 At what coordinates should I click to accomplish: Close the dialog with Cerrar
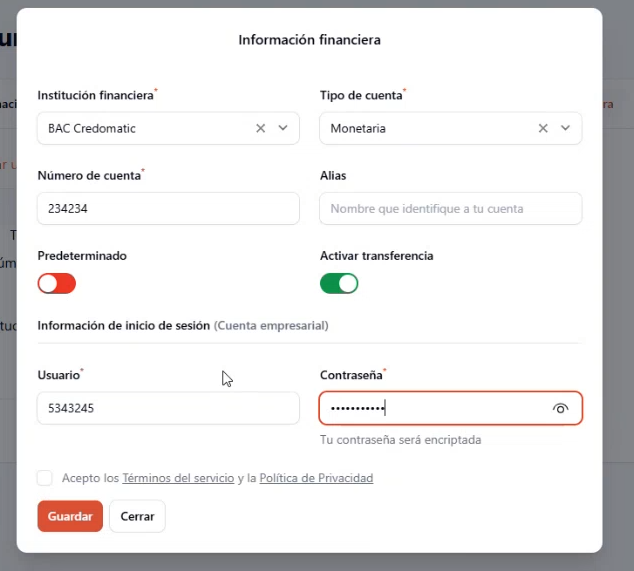point(137,516)
